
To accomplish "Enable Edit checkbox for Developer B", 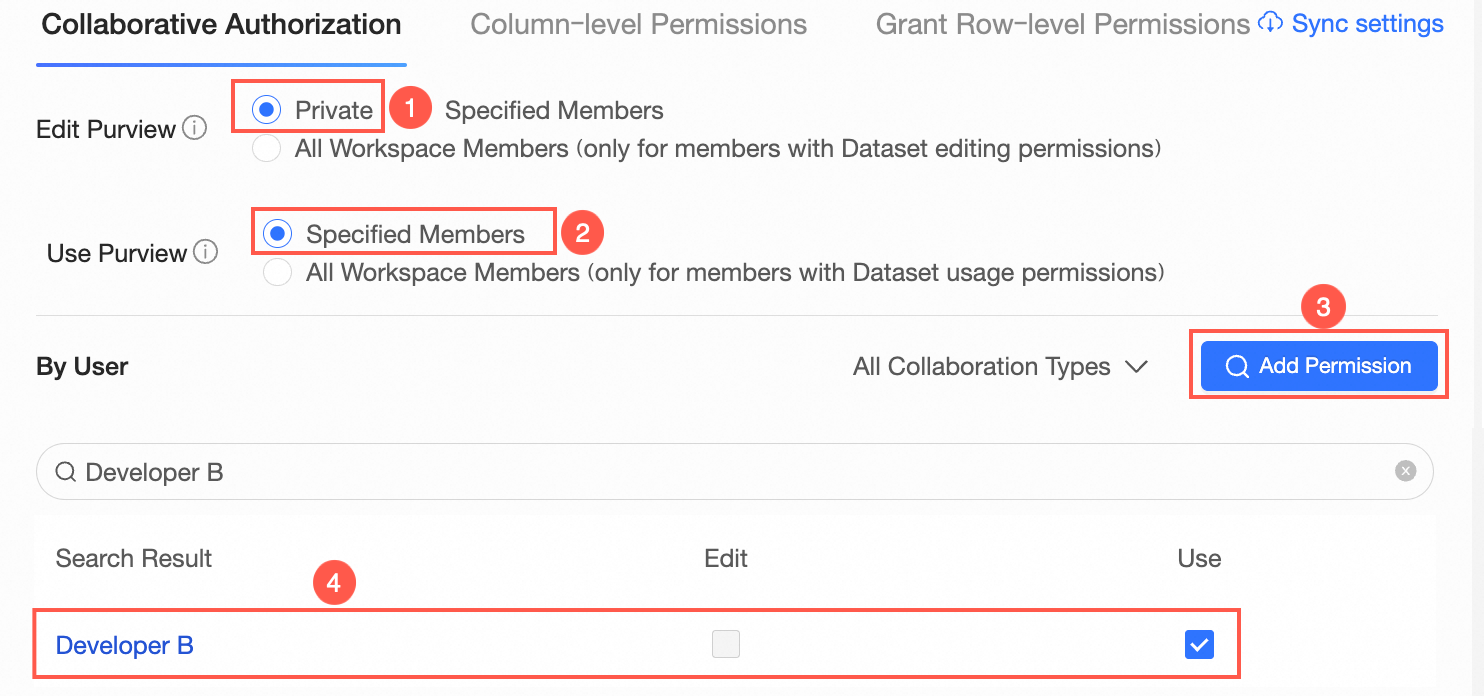I will 726,645.
